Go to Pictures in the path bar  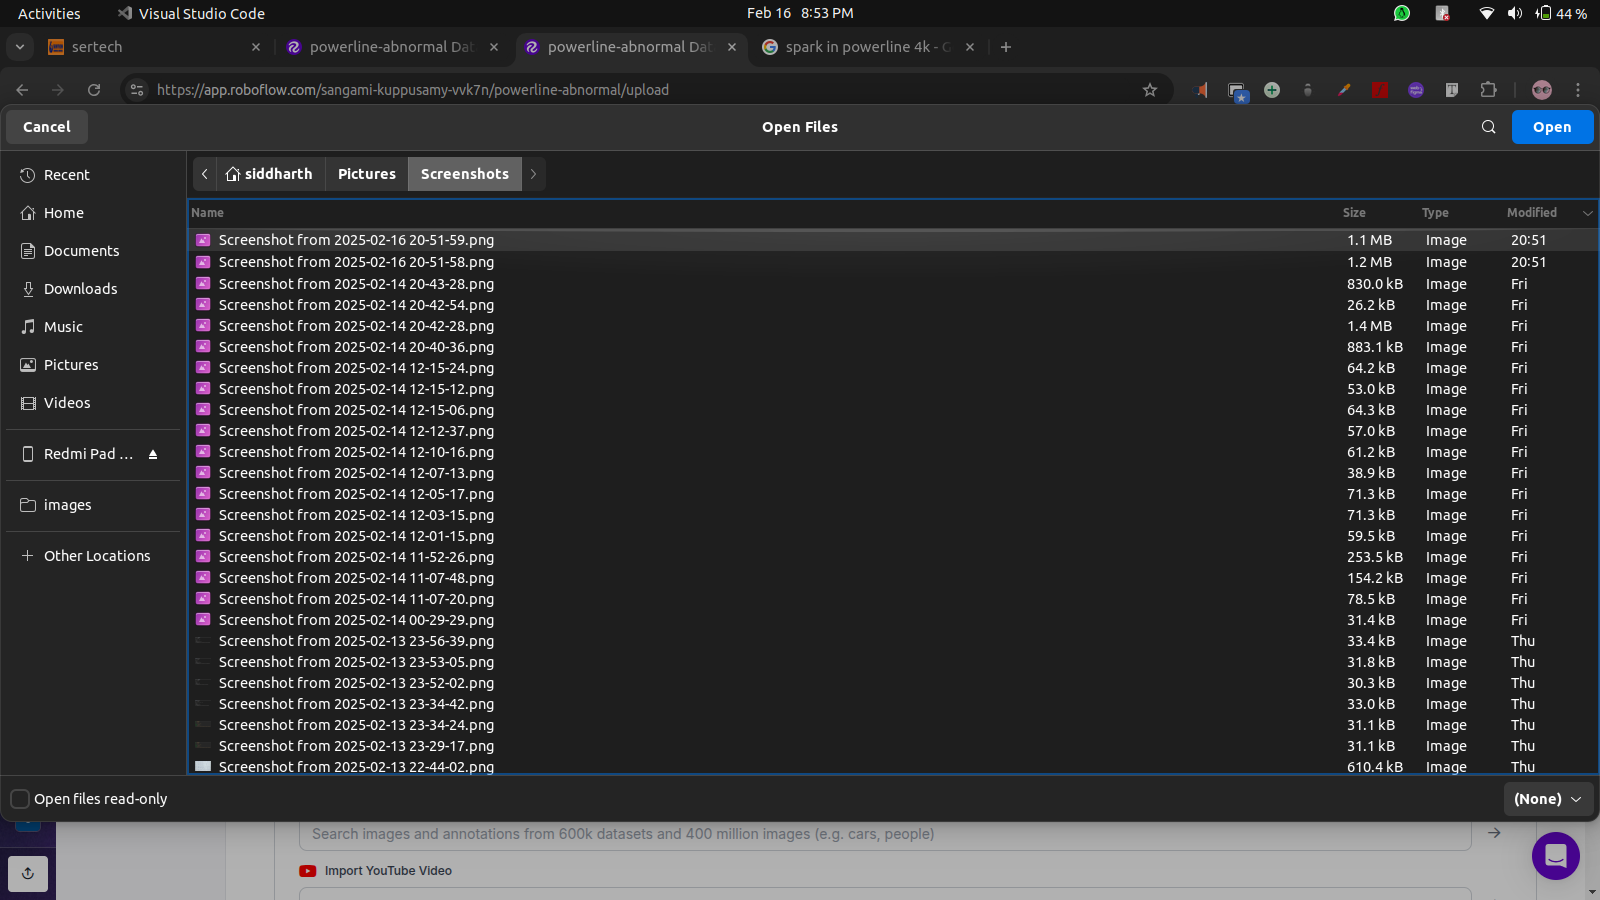366,174
